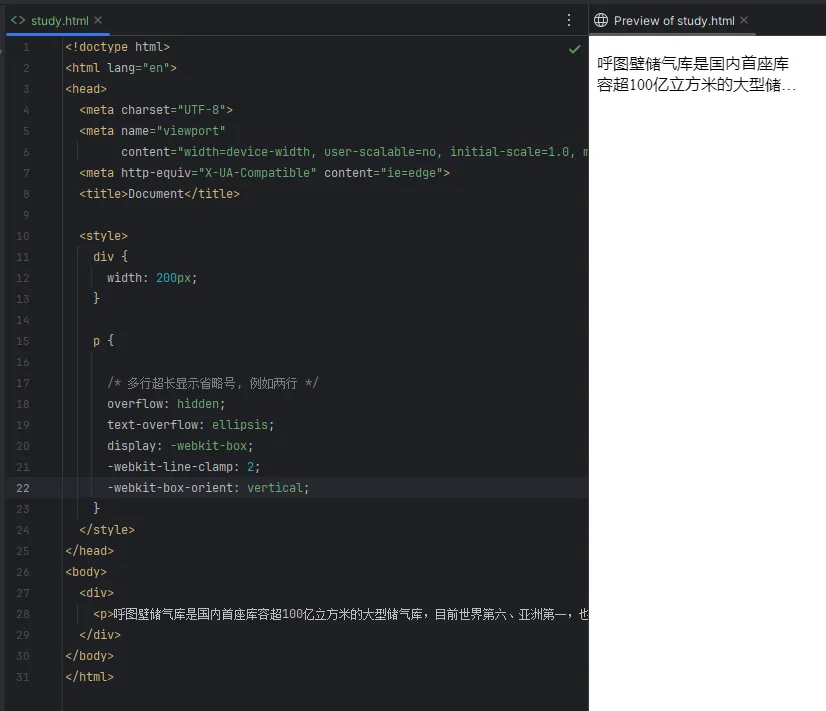
Task: Open the editor tabs options menu (three dots)
Action: click(x=569, y=20)
